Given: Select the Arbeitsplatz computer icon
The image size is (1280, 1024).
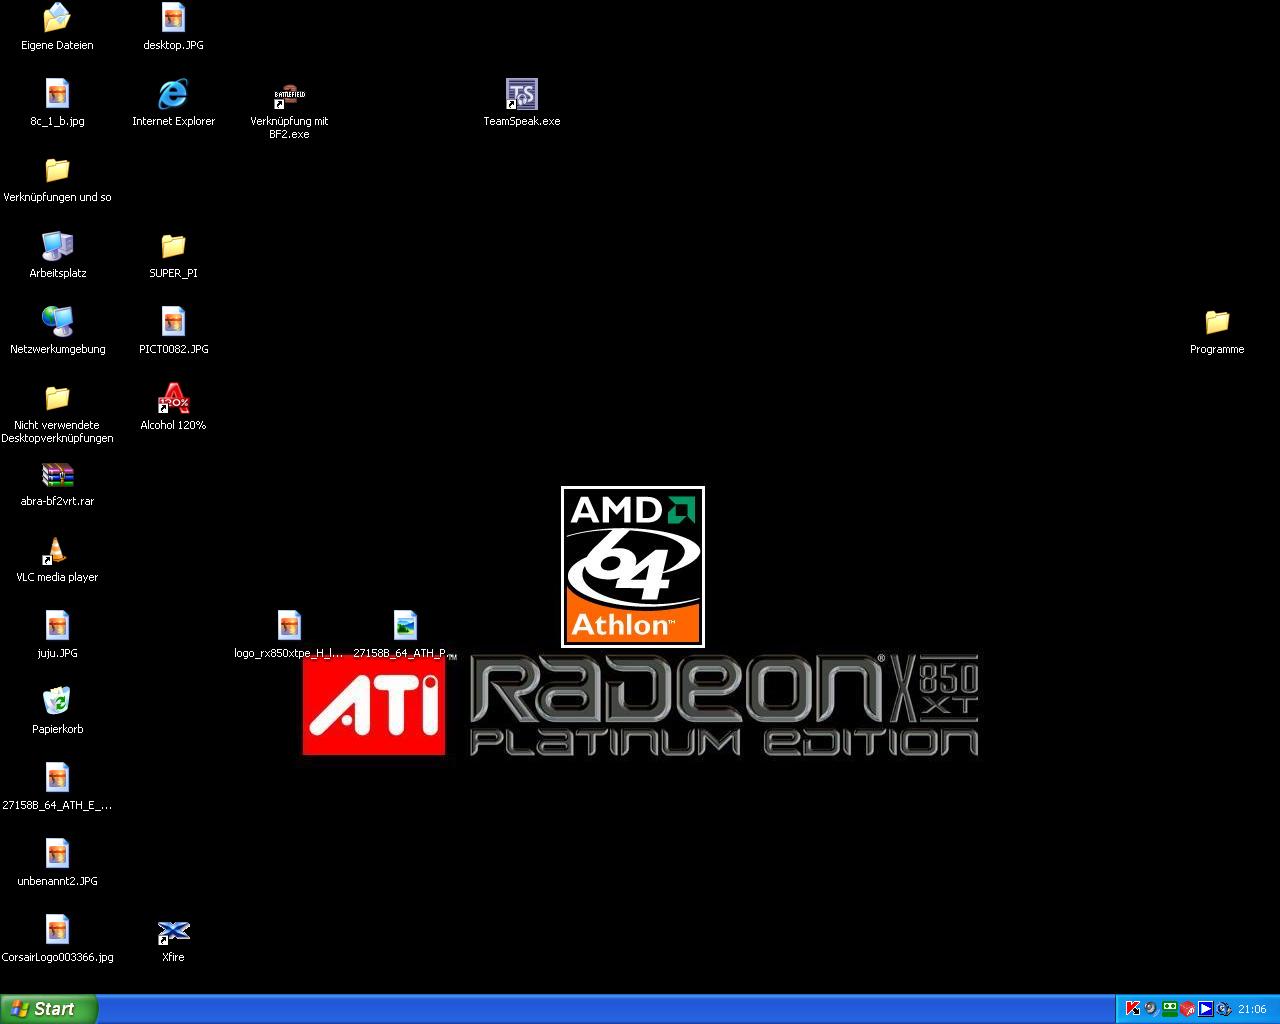Looking at the screenshot, I should [57, 246].
